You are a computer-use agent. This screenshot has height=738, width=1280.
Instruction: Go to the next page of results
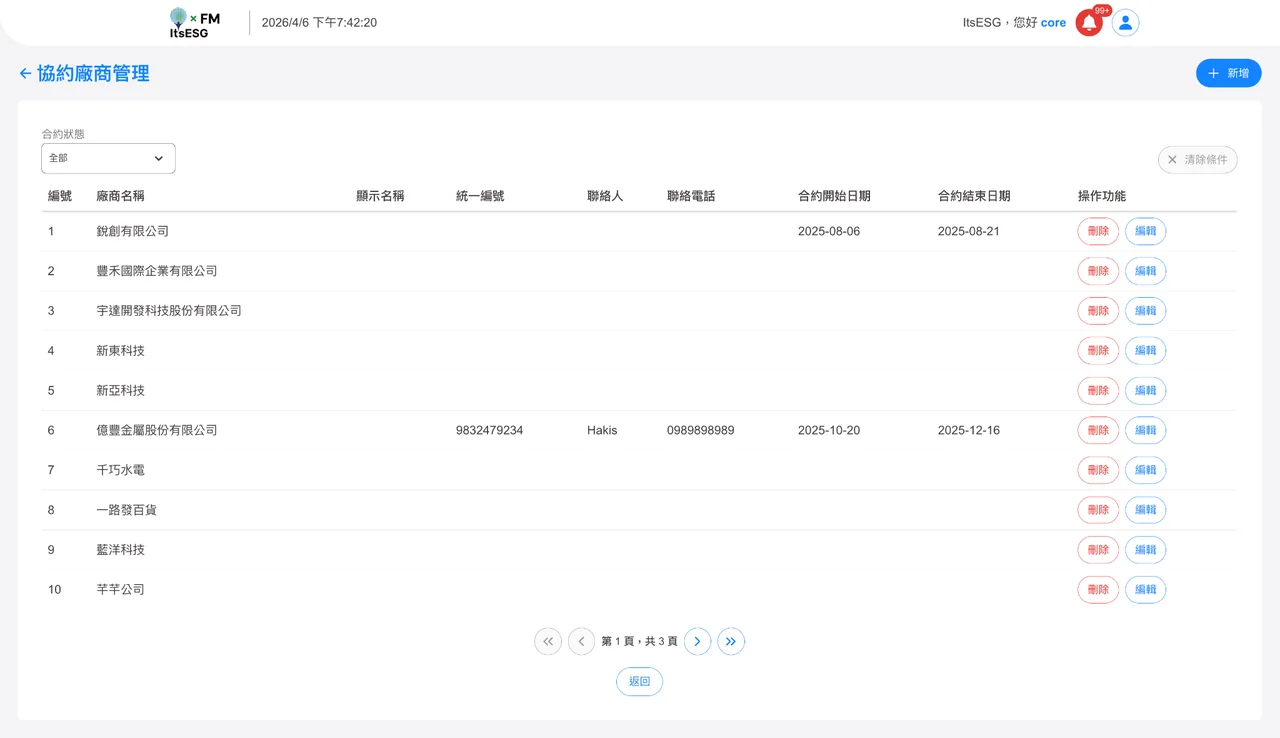click(x=698, y=641)
